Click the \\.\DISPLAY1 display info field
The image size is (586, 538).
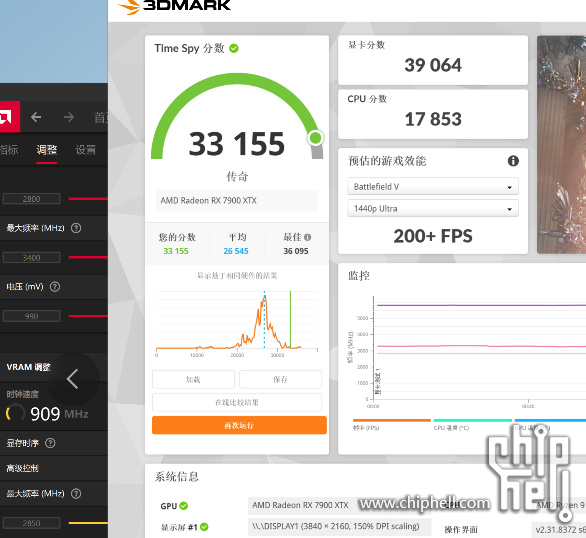coord(339,526)
